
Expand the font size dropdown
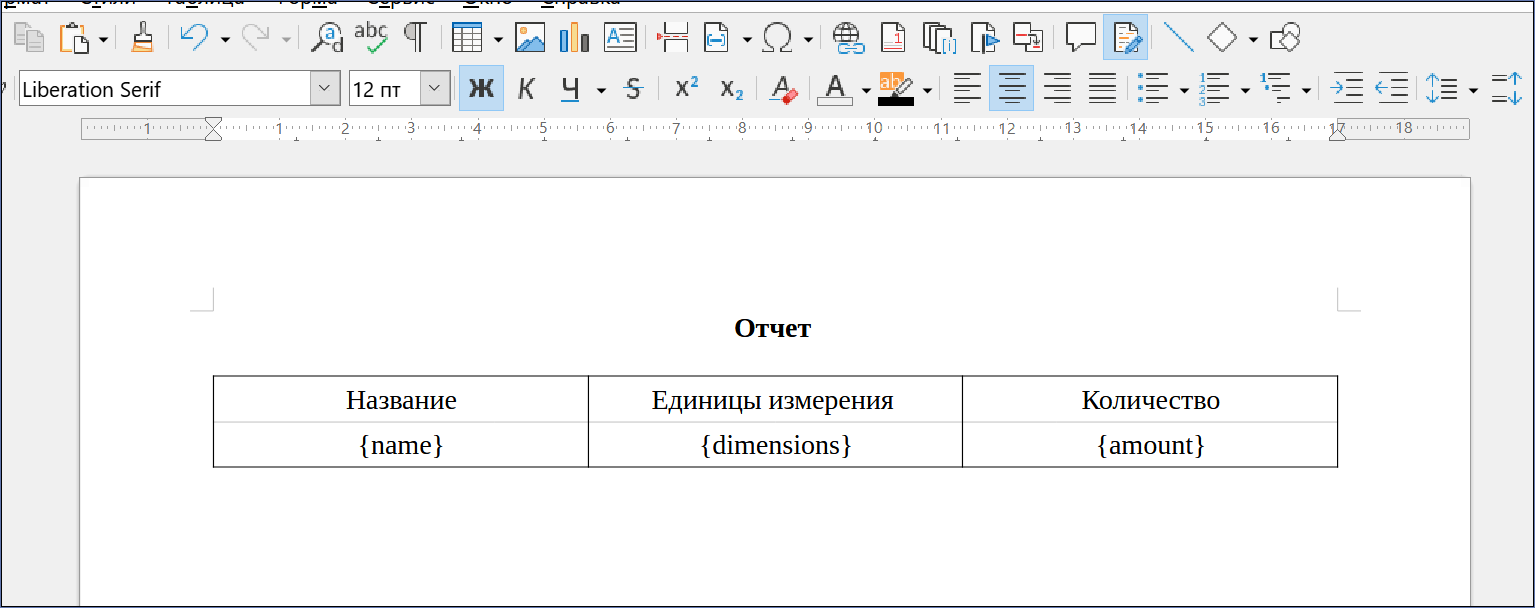click(435, 89)
